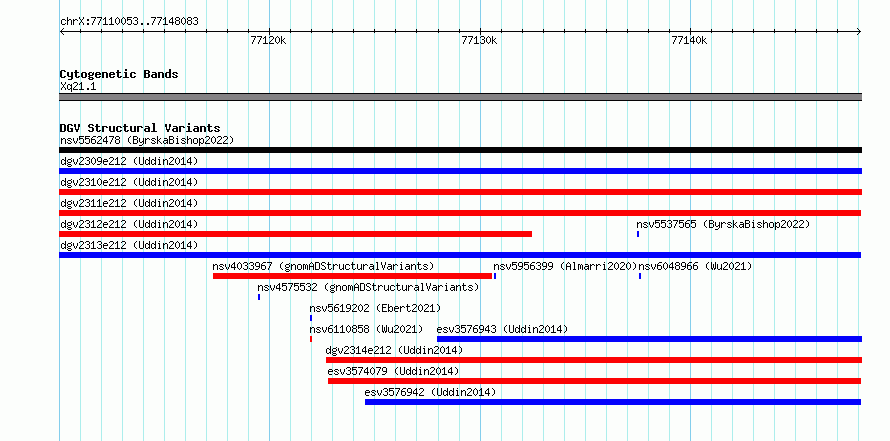
Task: Click the 77120k ruler label
Action: click(x=268, y=40)
